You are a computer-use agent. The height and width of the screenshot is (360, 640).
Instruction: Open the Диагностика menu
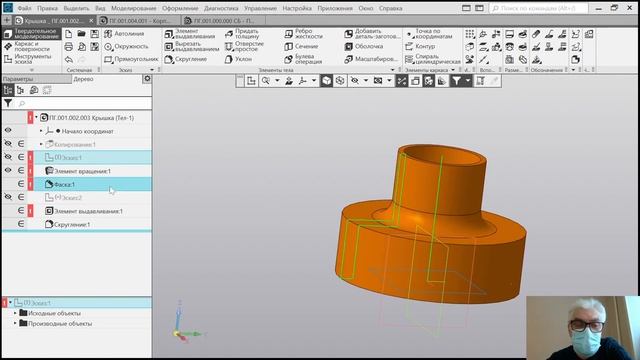point(221,8)
